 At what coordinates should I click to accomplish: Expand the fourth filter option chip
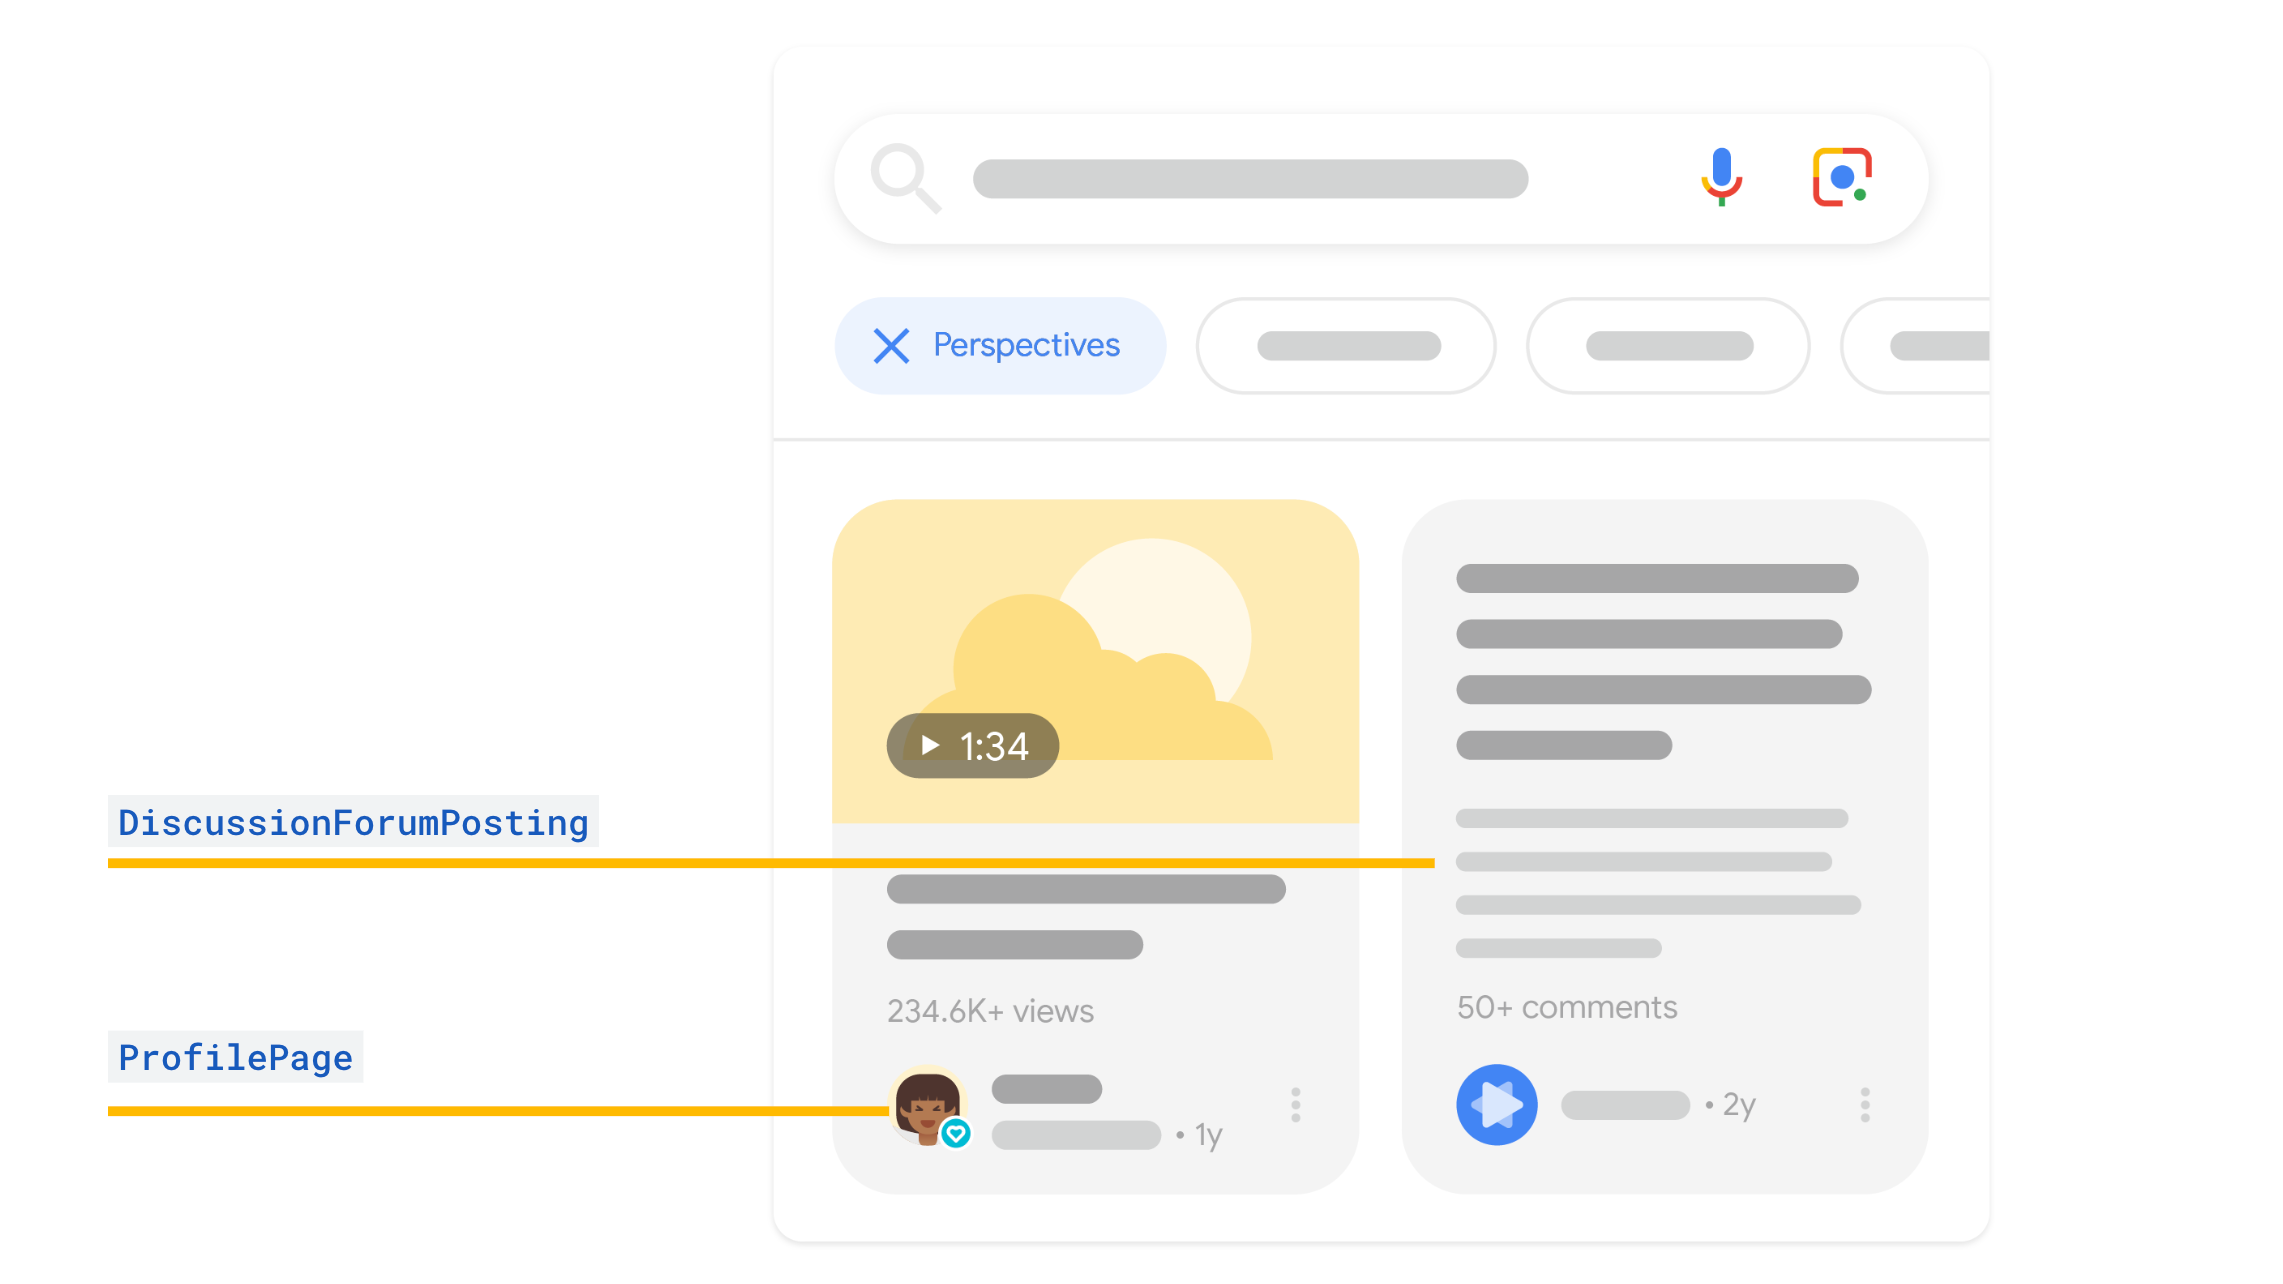tap(1929, 343)
